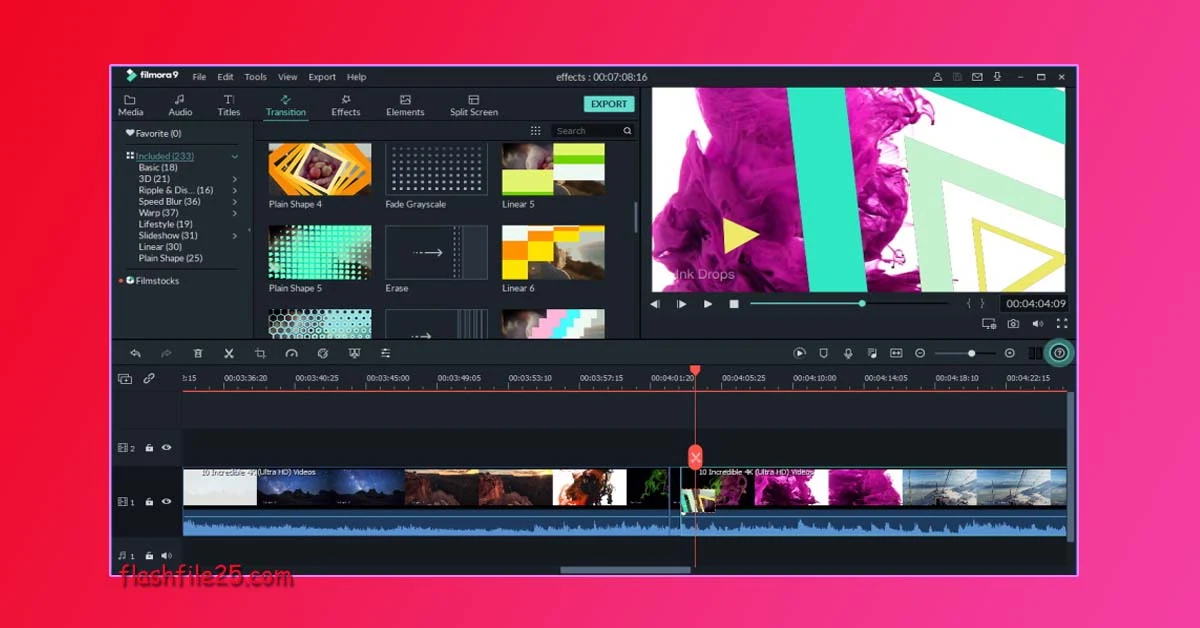Click the Add Track manager icon
The width and height of the screenshot is (1200, 628).
tap(125, 379)
